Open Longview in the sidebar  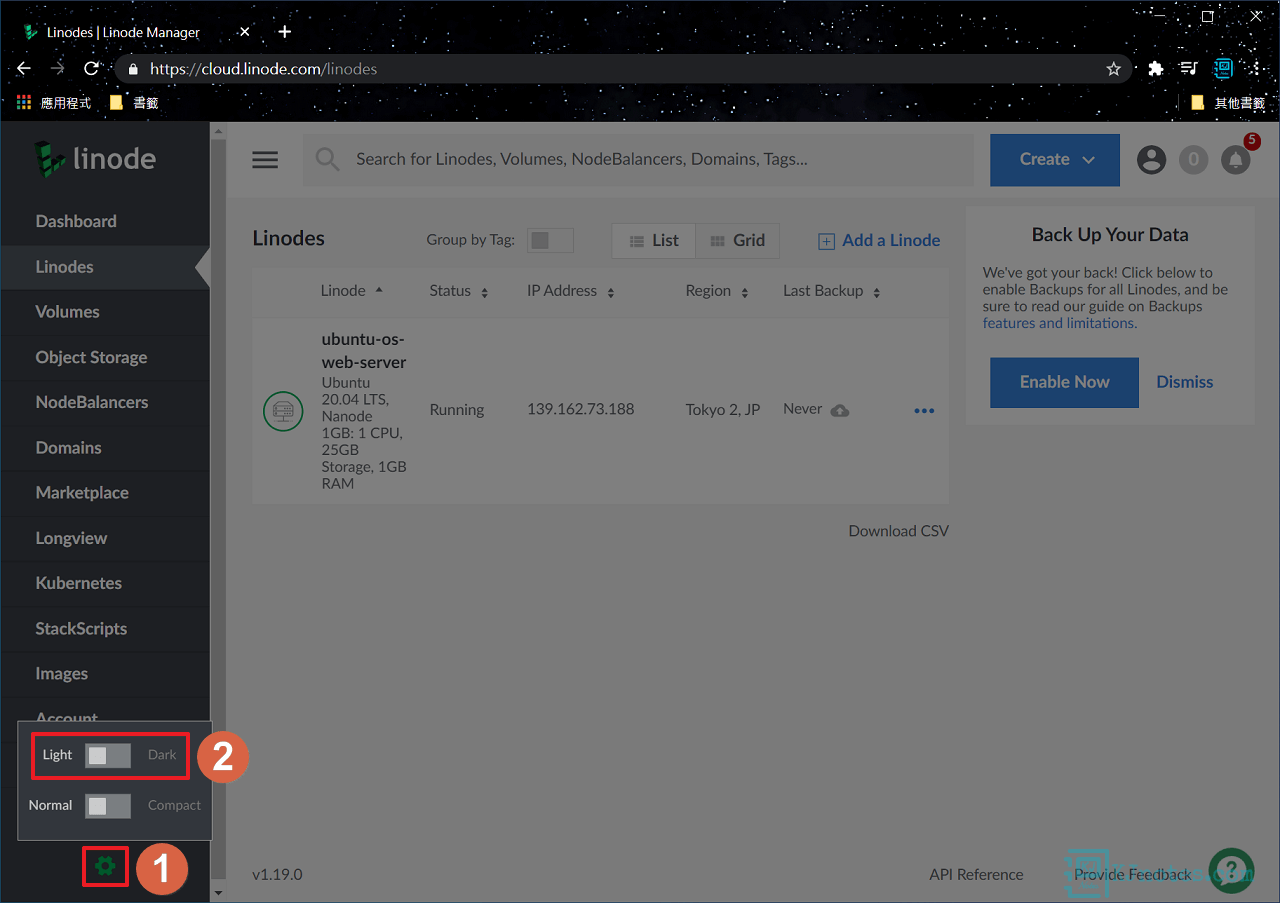(x=105, y=538)
